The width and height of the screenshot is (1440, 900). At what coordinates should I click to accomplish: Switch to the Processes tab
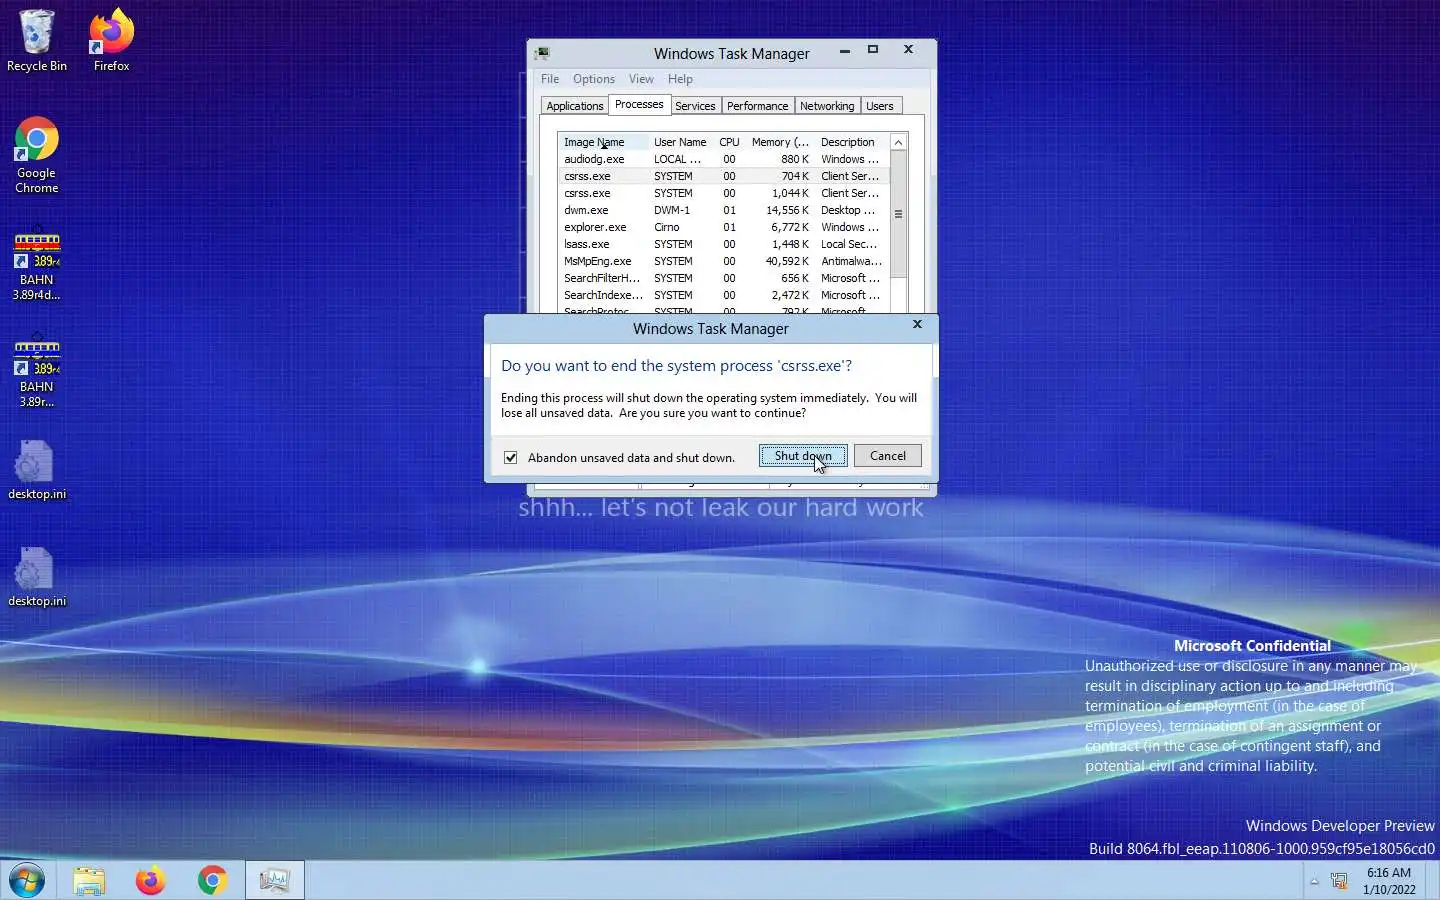(639, 104)
